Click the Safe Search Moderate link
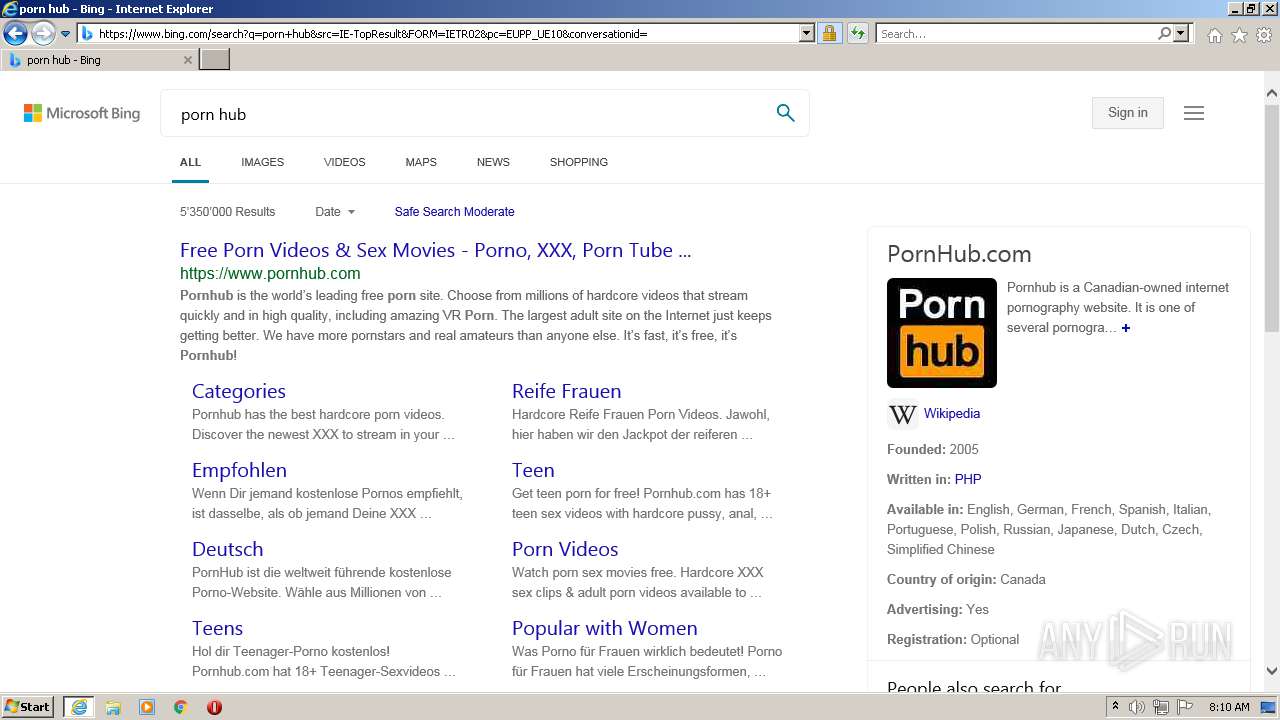 tap(454, 212)
